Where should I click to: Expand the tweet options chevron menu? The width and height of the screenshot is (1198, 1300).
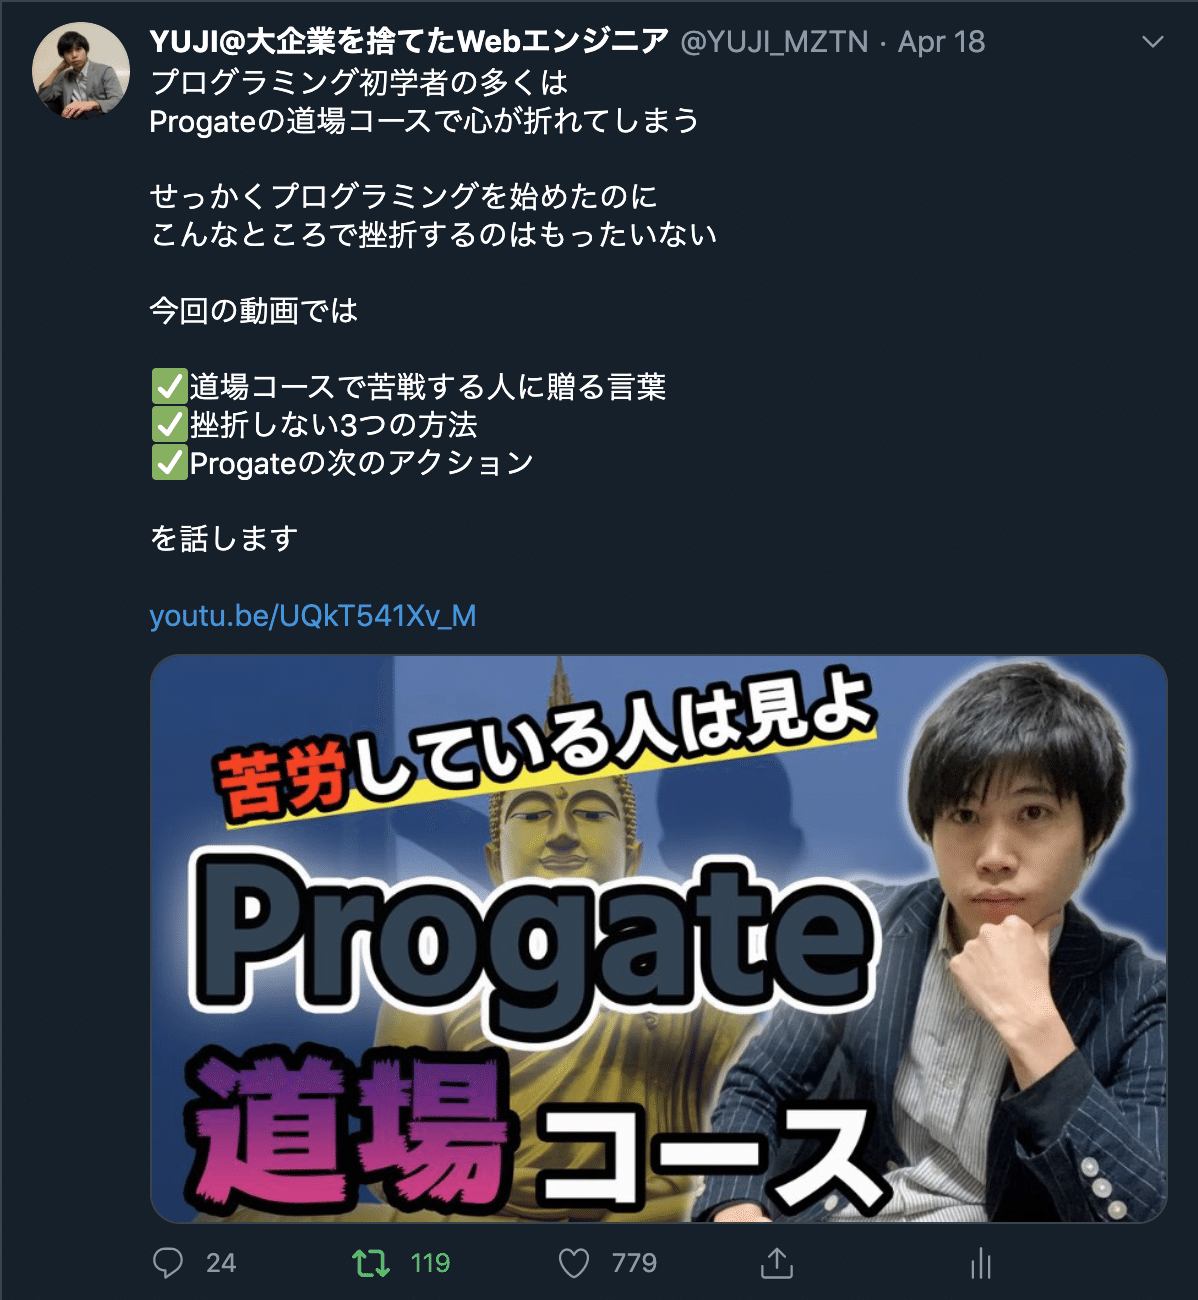click(1153, 42)
